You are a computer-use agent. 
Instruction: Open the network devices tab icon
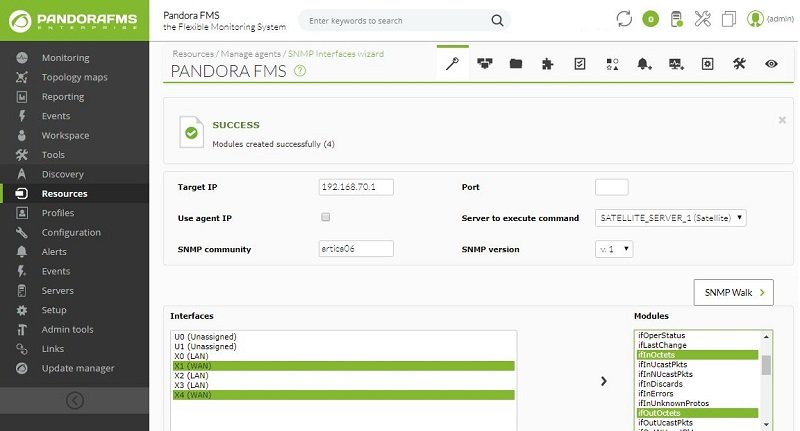coord(484,64)
